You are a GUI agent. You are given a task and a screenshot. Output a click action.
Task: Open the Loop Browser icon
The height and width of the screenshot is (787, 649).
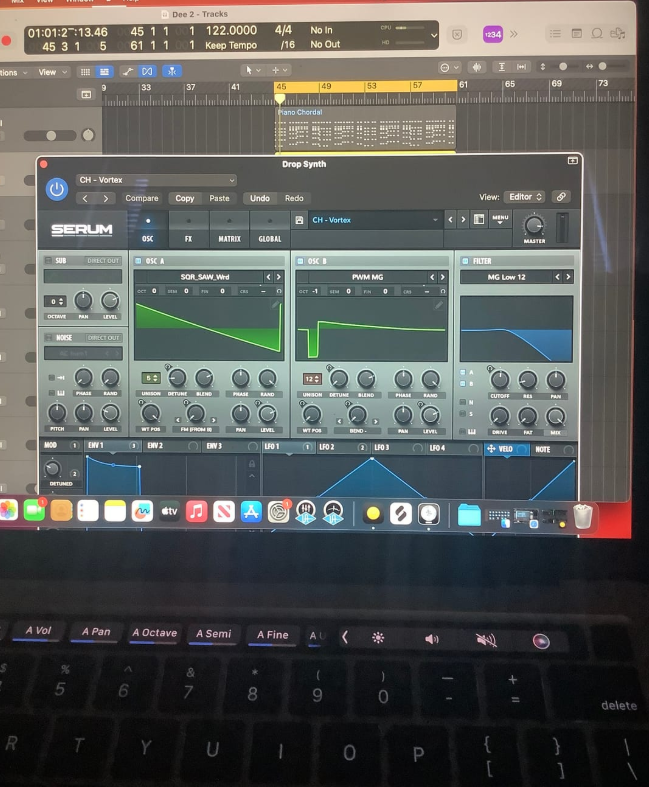tap(597, 34)
